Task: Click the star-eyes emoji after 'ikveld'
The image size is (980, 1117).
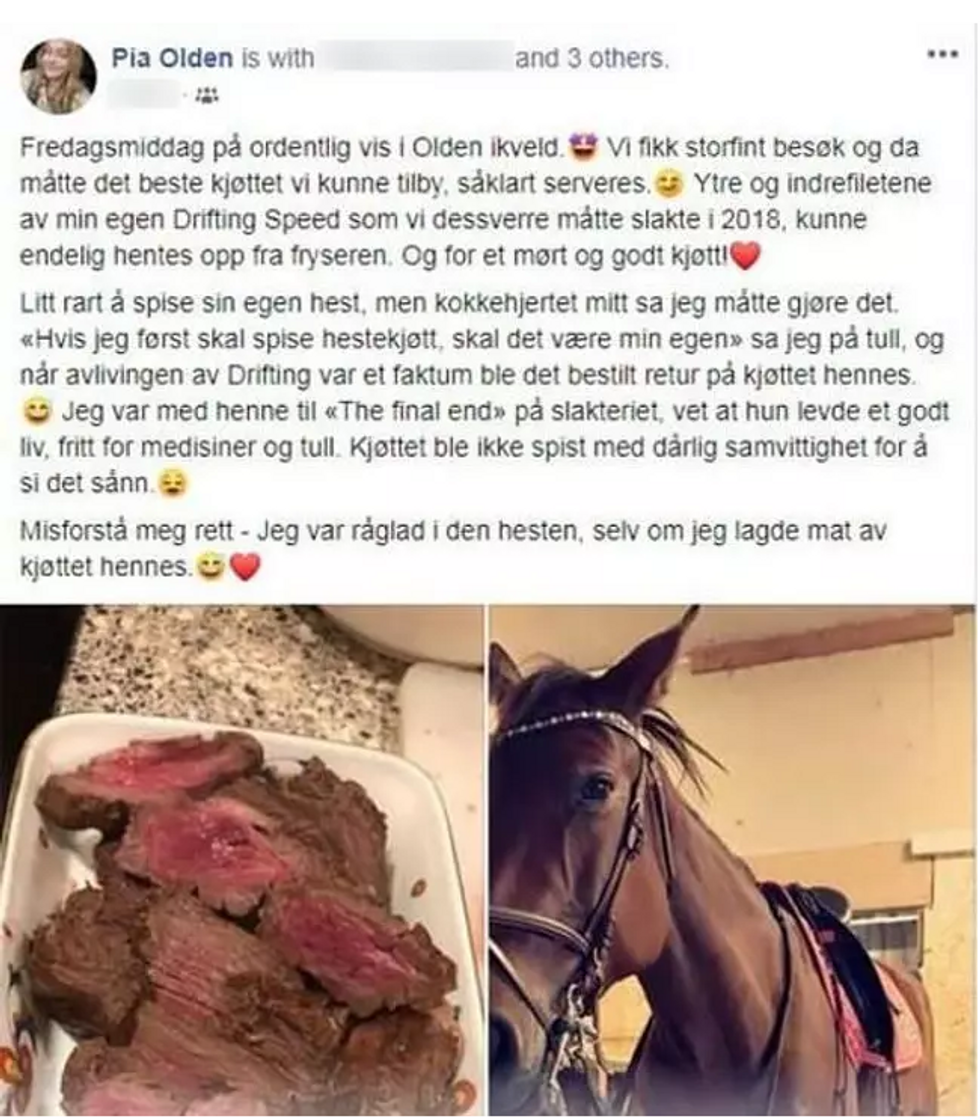Action: [584, 147]
